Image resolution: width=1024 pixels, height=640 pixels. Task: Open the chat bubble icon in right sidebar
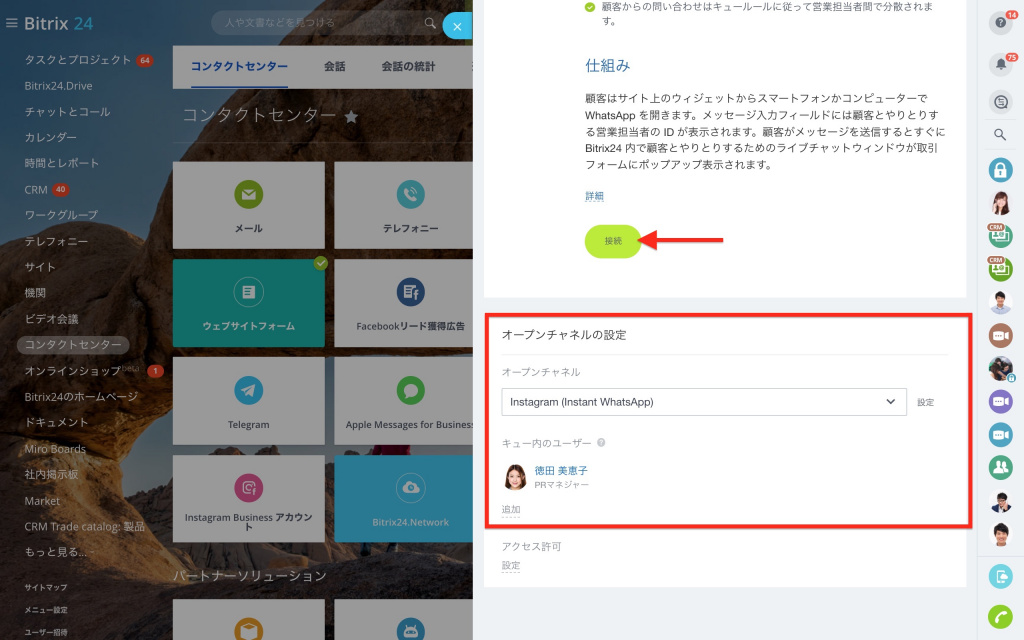1000,102
